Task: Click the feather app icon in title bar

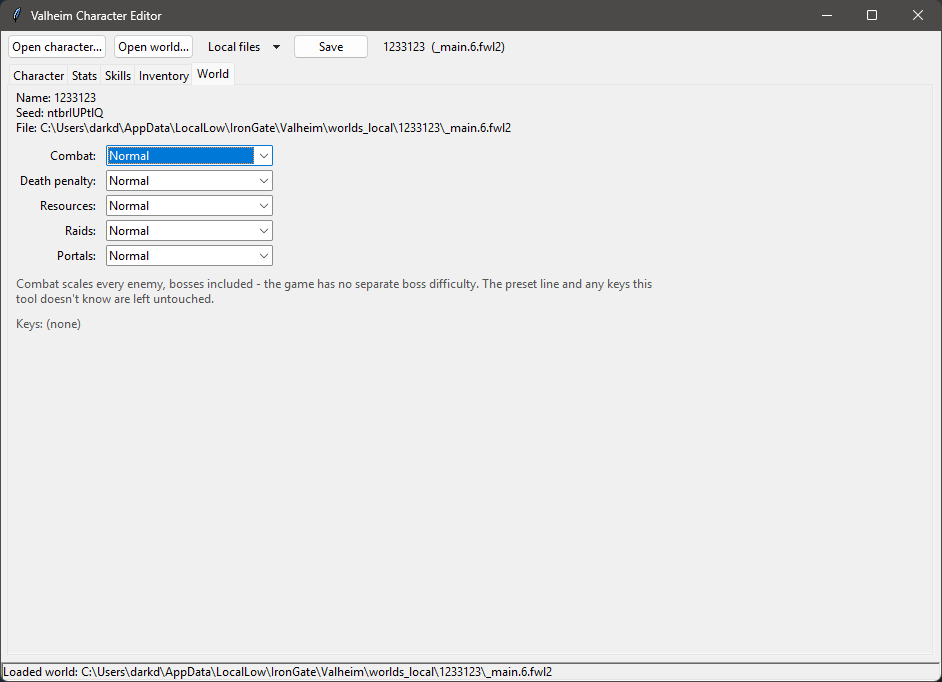Action: [16, 15]
